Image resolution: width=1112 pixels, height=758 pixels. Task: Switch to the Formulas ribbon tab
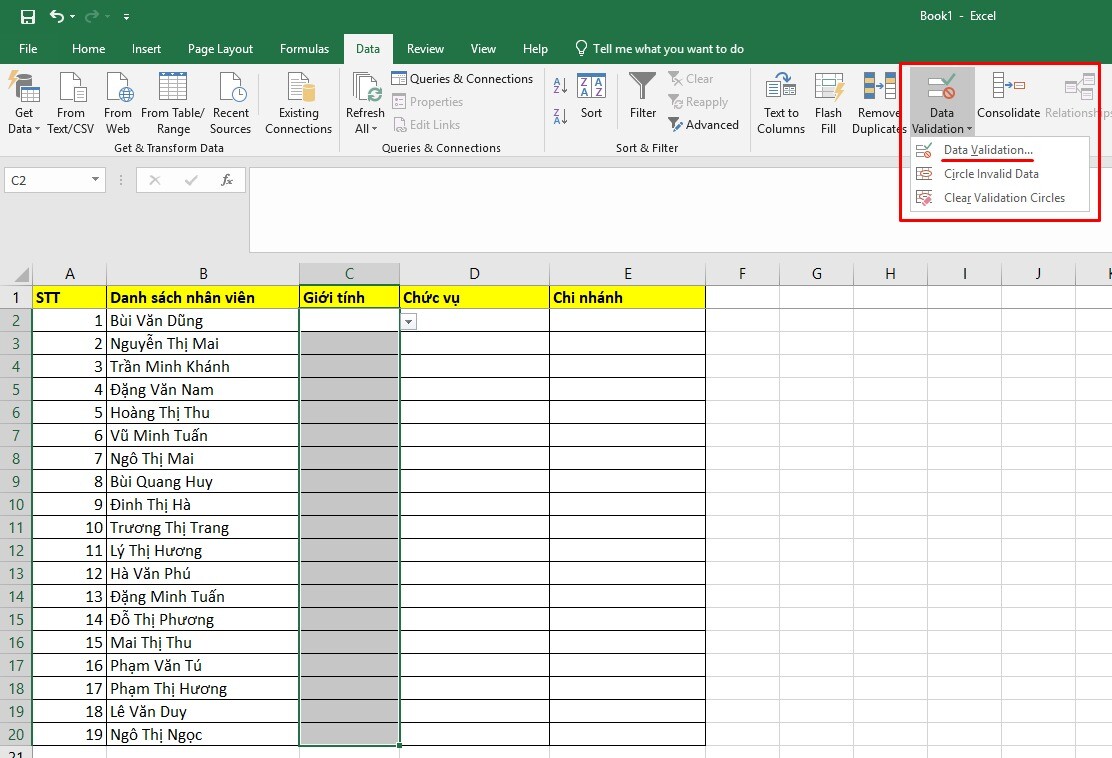tap(304, 48)
